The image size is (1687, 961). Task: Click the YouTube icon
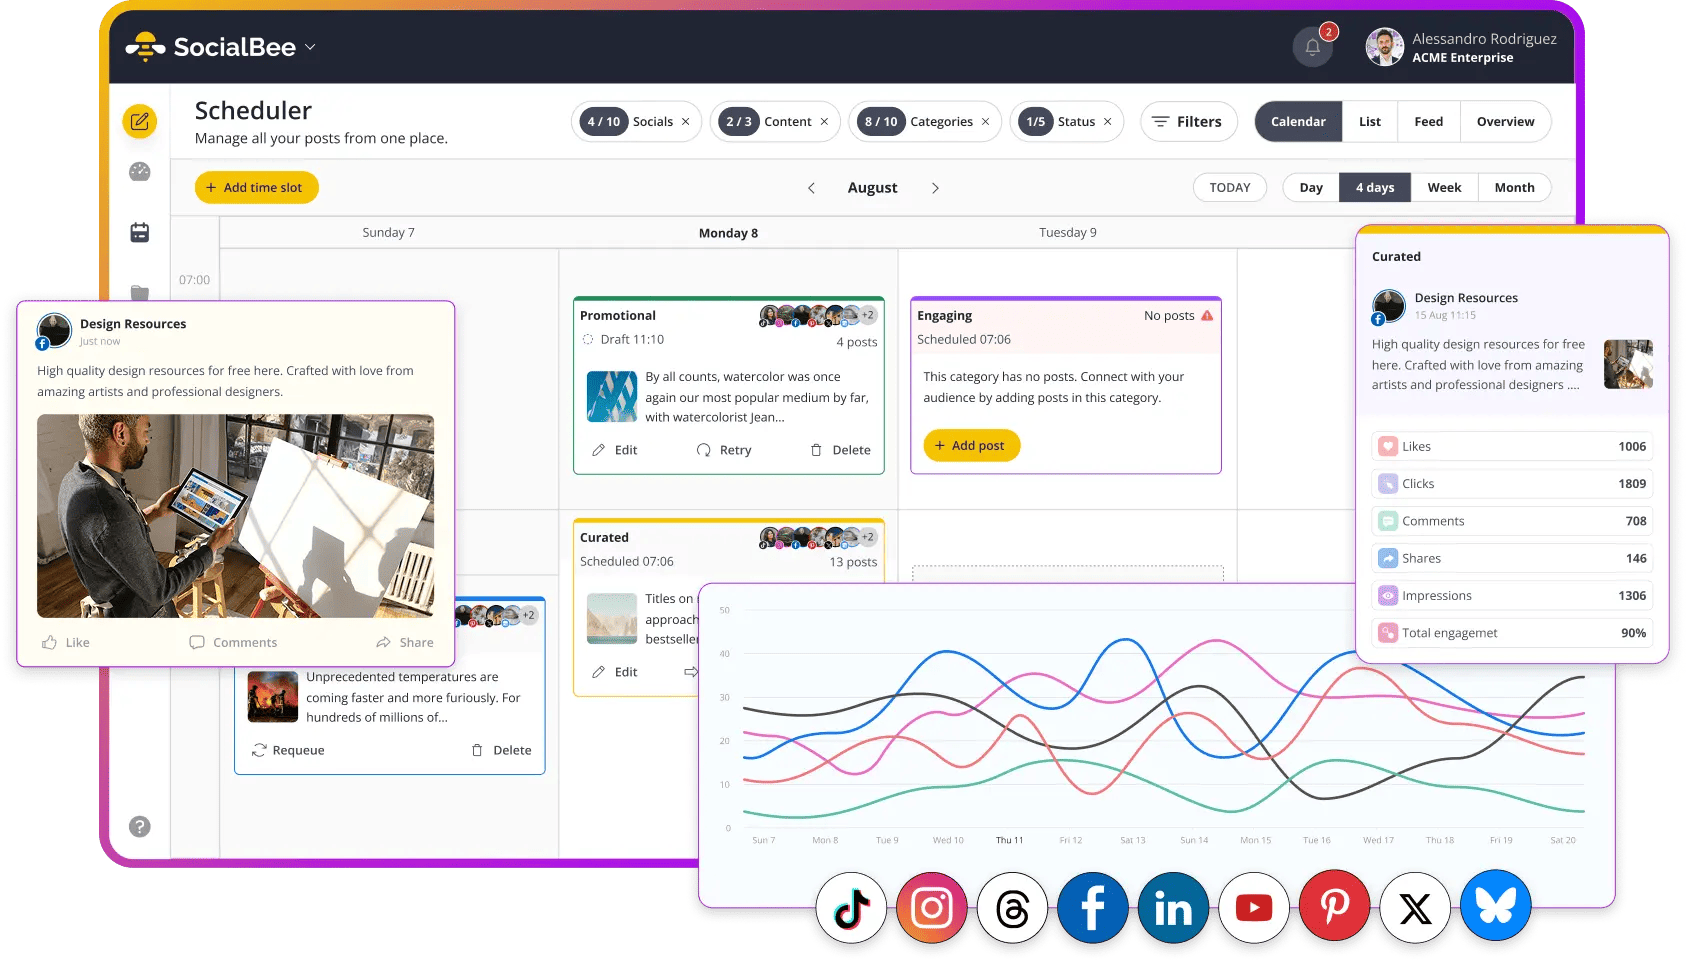[1254, 908]
